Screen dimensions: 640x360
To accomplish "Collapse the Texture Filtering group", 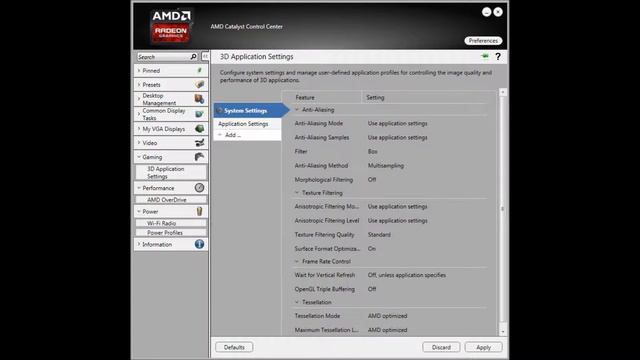I will [x=297, y=193].
